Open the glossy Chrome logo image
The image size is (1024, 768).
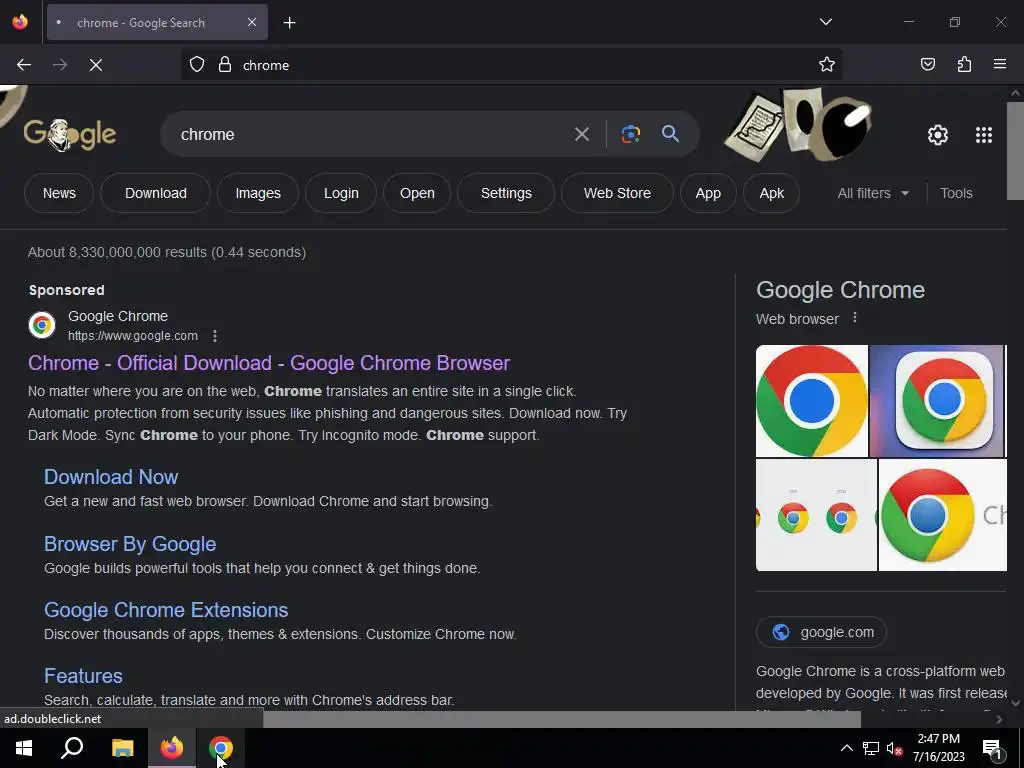click(942, 515)
